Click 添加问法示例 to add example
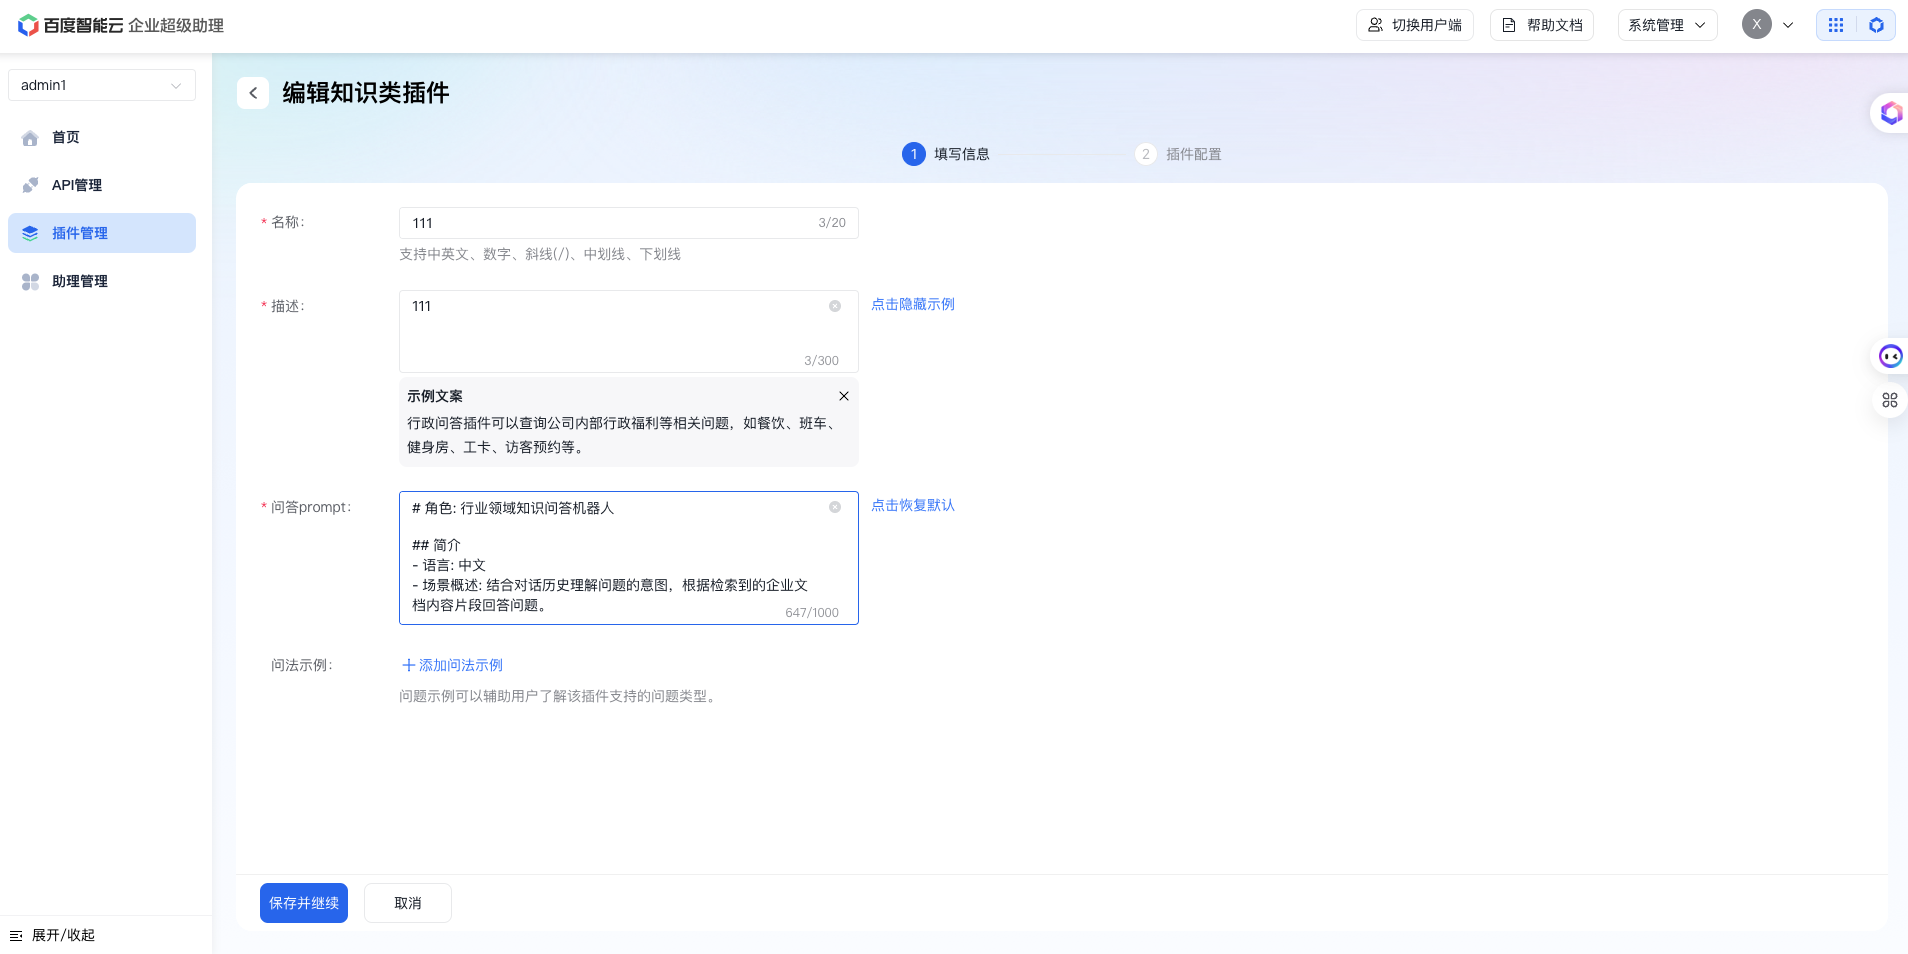Screen dimensions: 1908x954 pyautogui.click(x=452, y=665)
